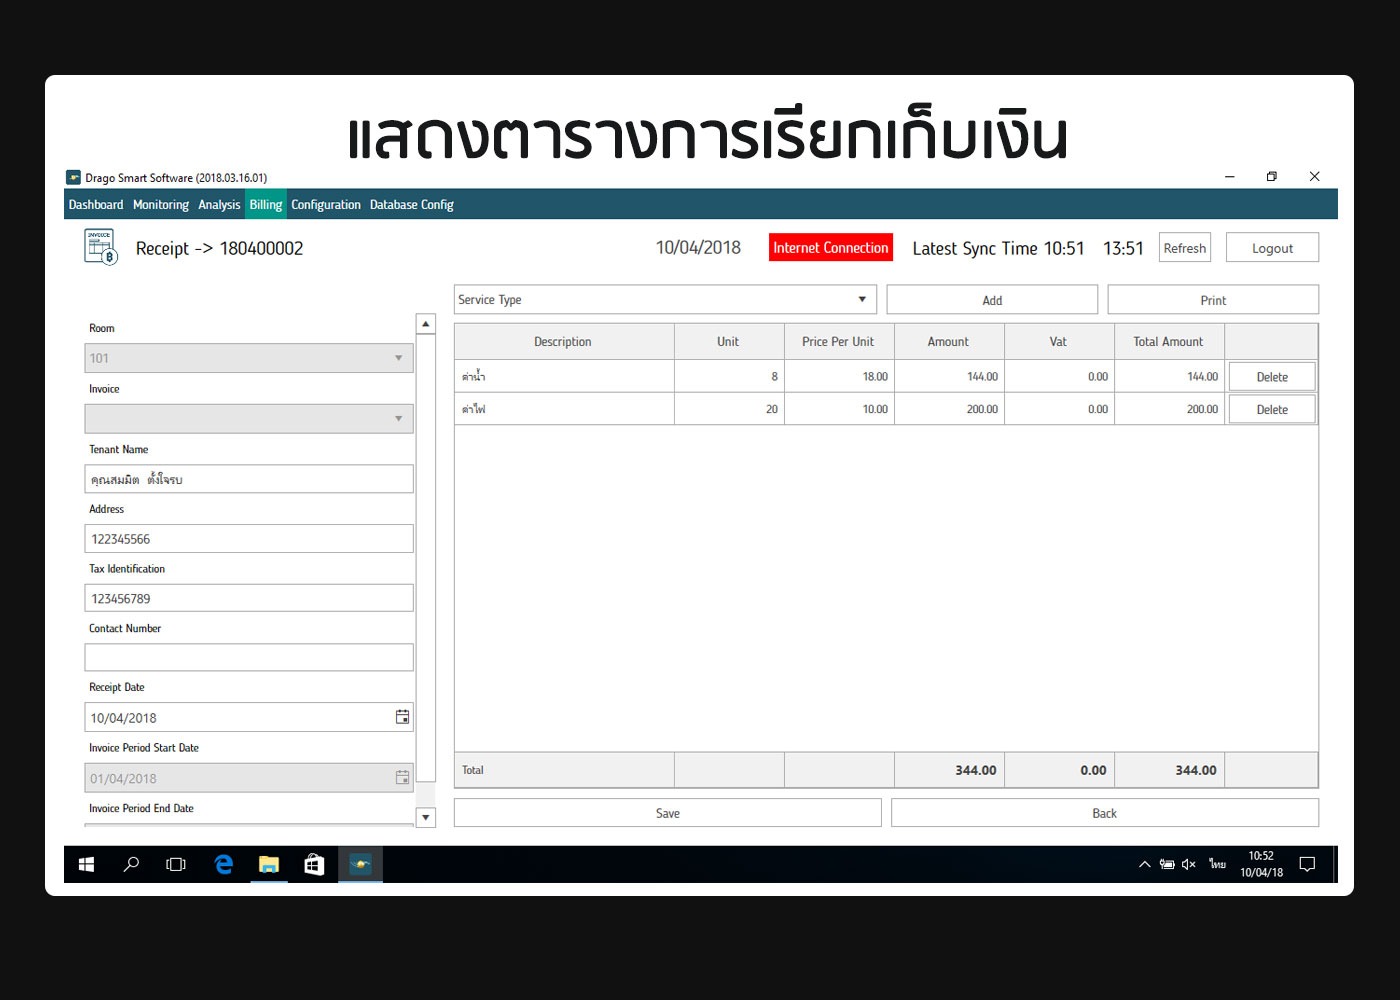
Task: Select the Billing tab
Action: (x=266, y=205)
